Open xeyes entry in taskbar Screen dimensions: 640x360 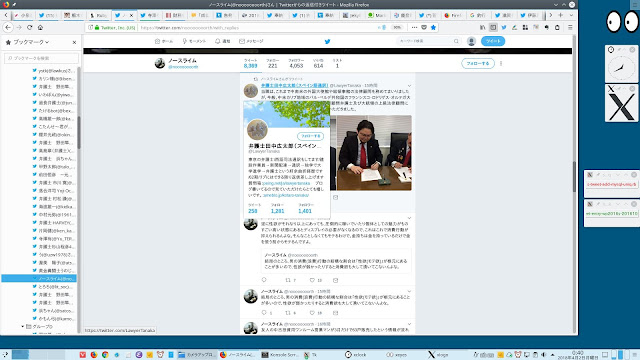[x=397, y=355]
